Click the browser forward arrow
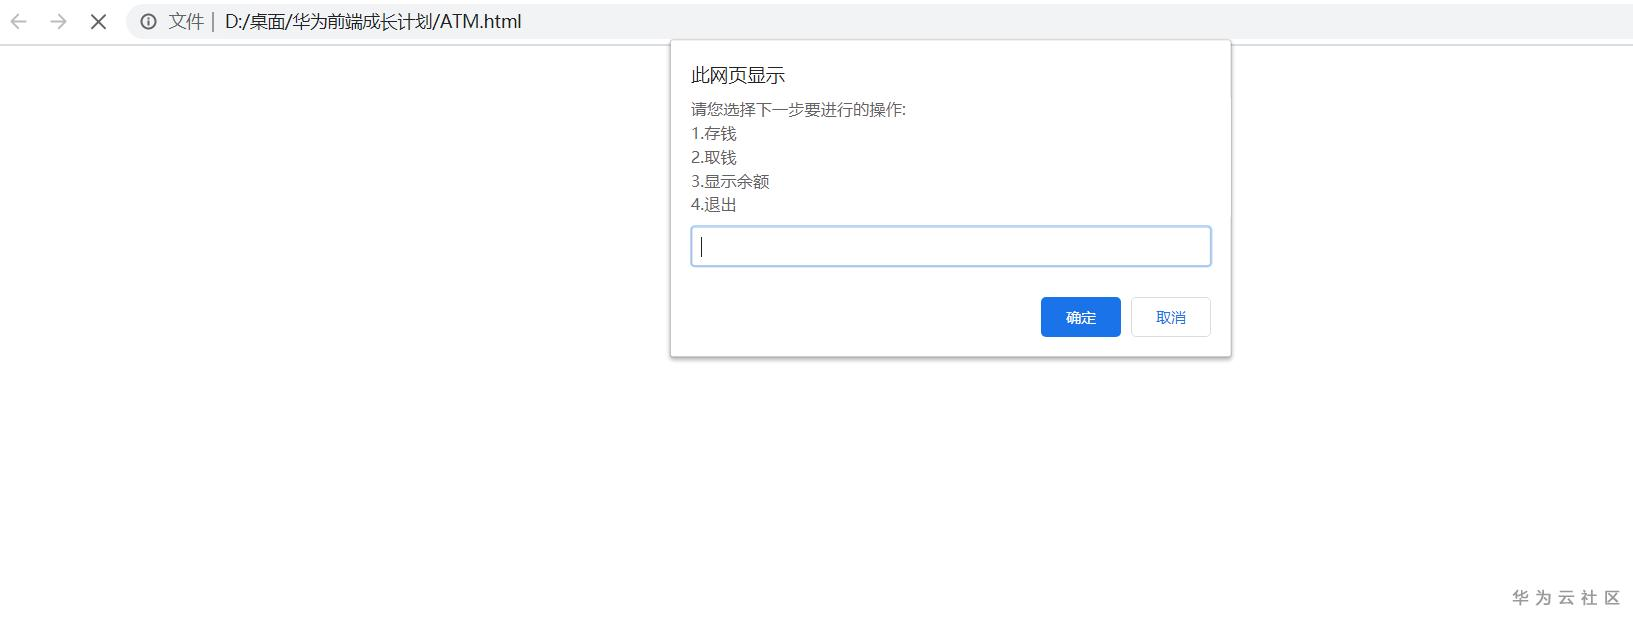Viewport: 1633px width, 623px height. 58,21
